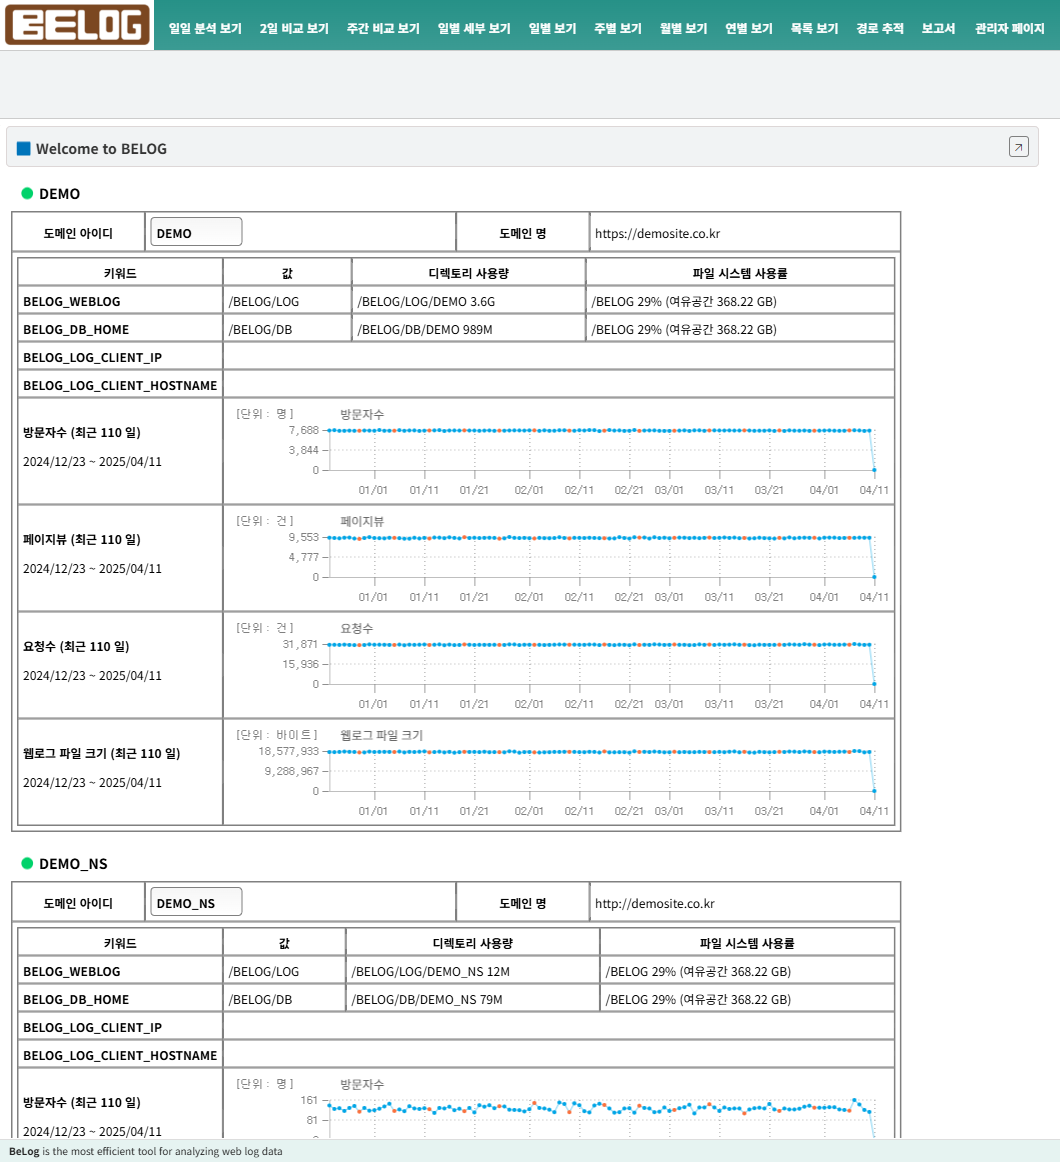1060x1162 pixels.
Task: Click the 9,553 axis value in 페이지뷰 chart
Action: pyautogui.click(x=304, y=537)
